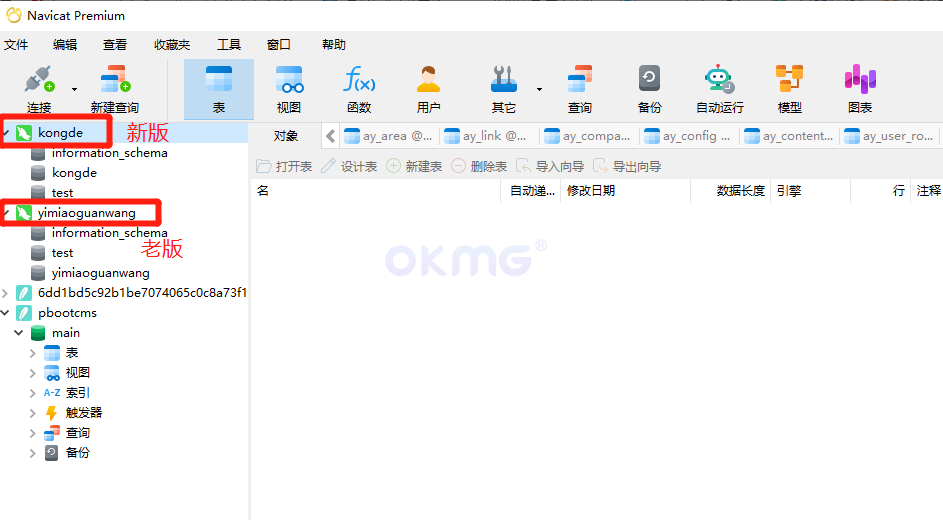Open the Model (模型) toolbar icon
The width and height of the screenshot is (943, 520).
pyautogui.click(x=789, y=79)
